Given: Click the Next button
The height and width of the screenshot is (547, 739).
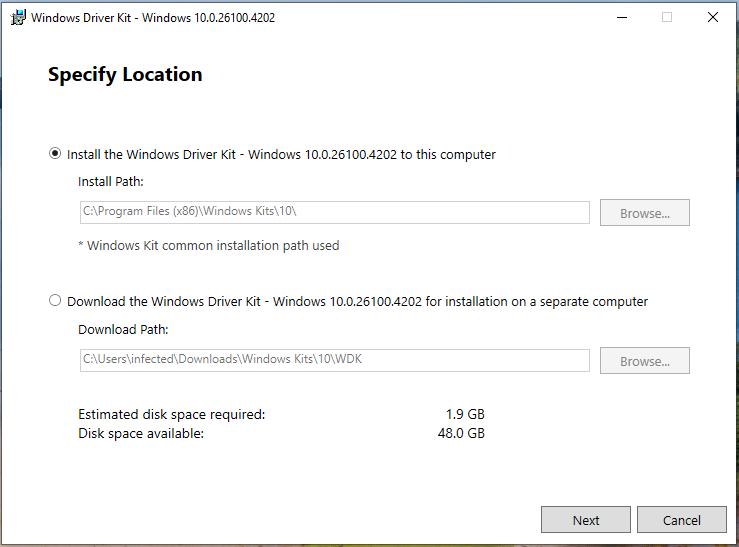Looking at the screenshot, I should (585, 520).
